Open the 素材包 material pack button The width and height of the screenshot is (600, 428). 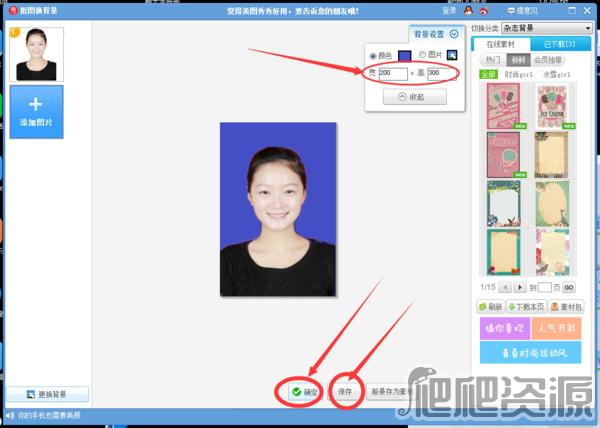(x=566, y=307)
